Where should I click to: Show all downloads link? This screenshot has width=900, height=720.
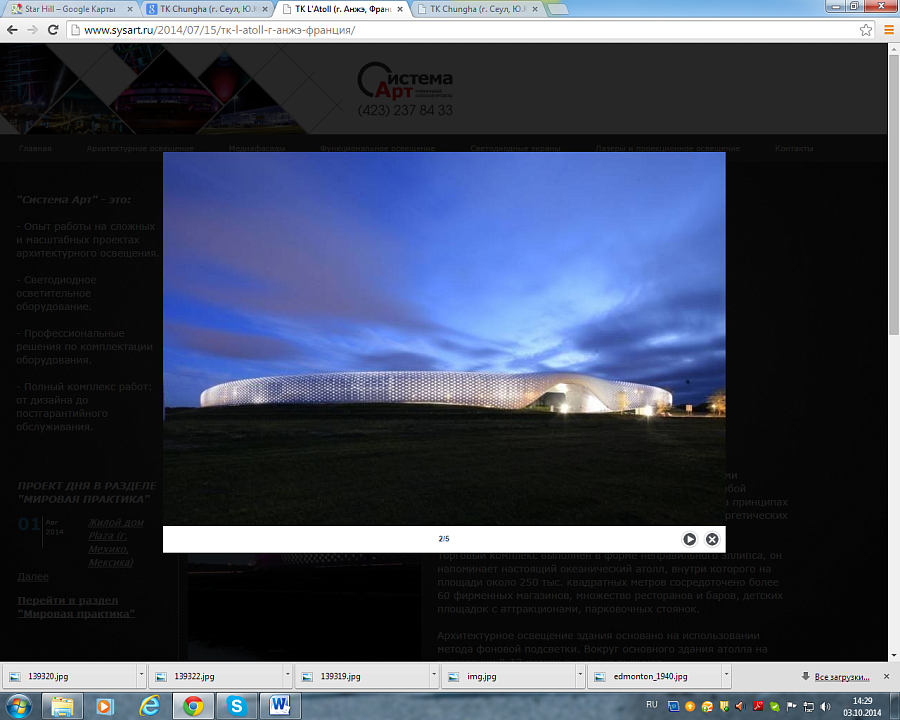click(841, 677)
